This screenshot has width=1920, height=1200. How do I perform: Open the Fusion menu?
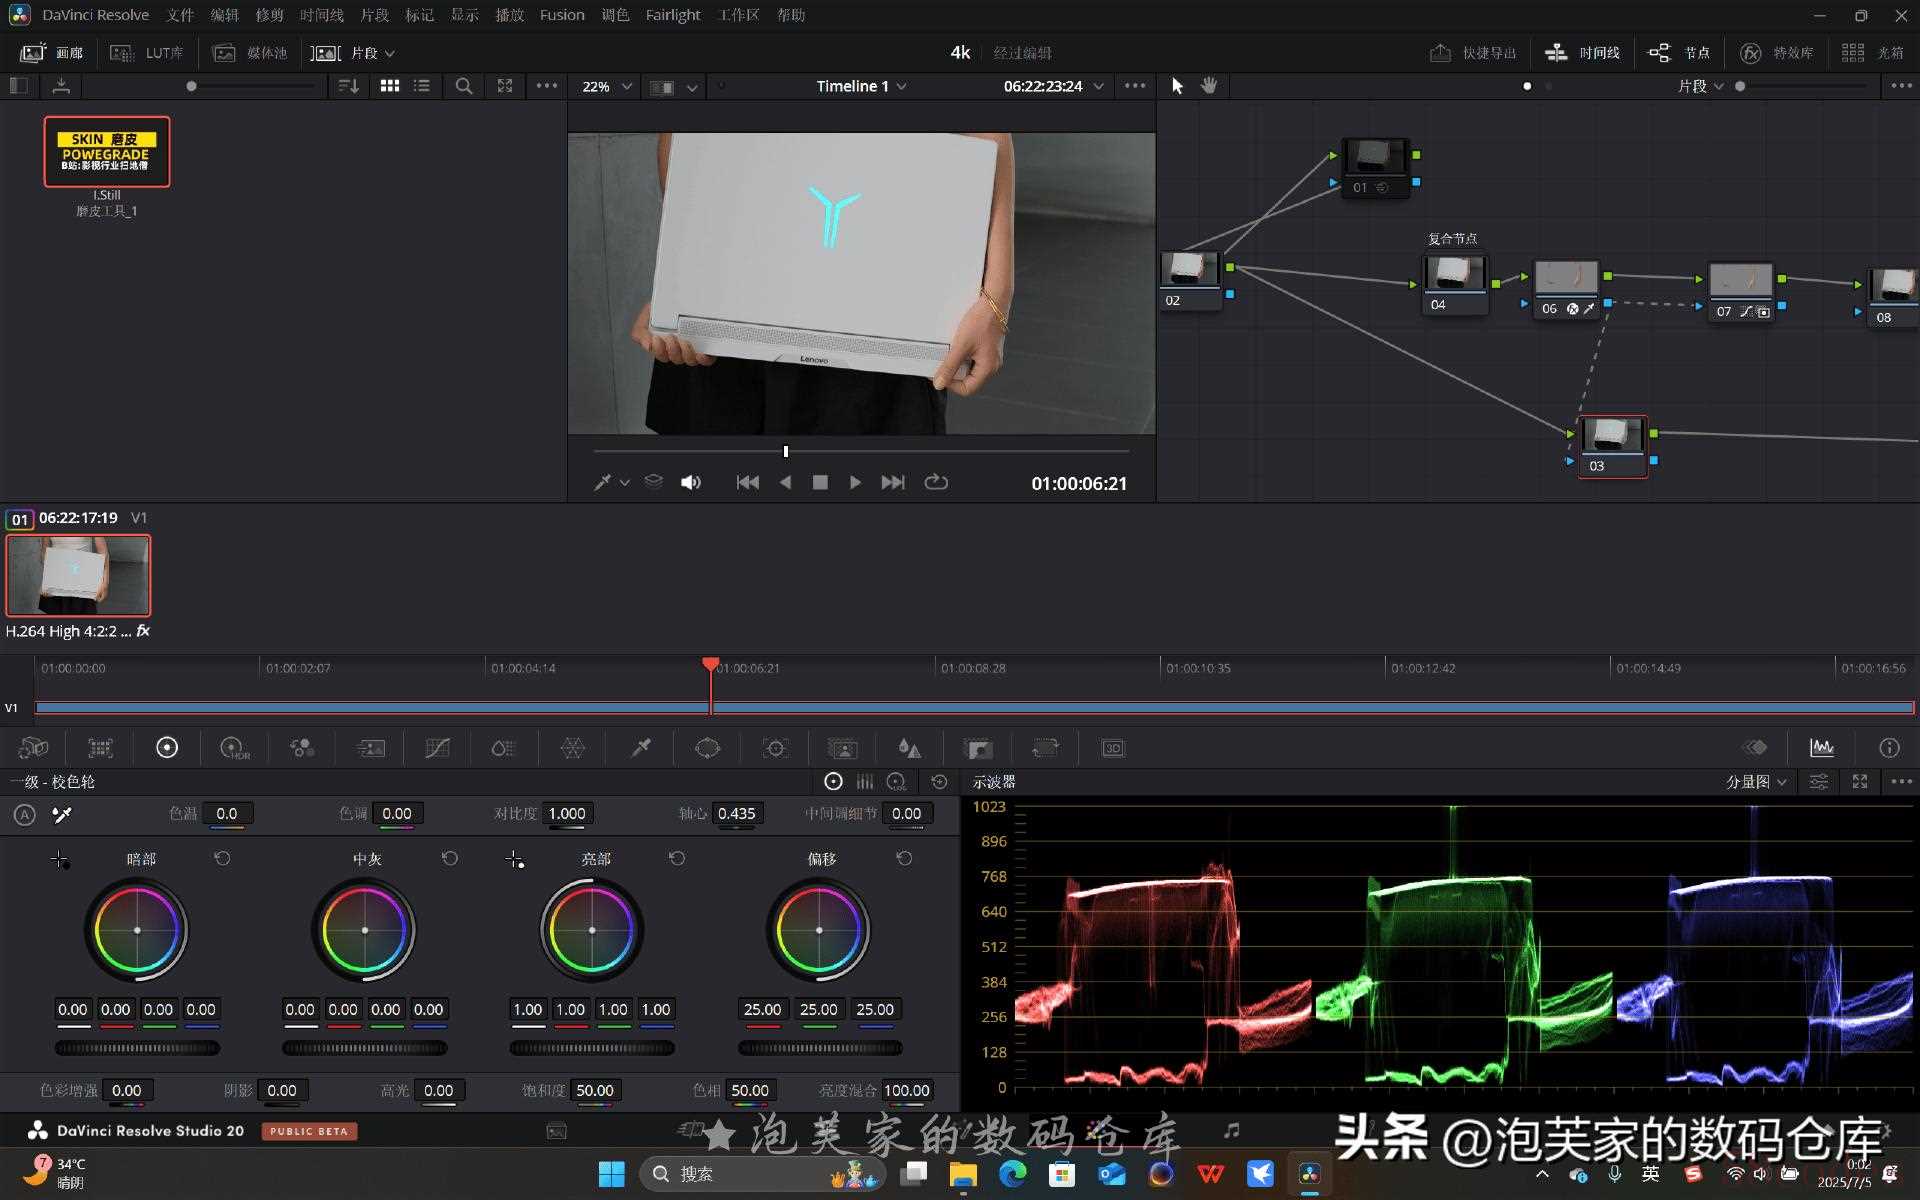coord(562,15)
